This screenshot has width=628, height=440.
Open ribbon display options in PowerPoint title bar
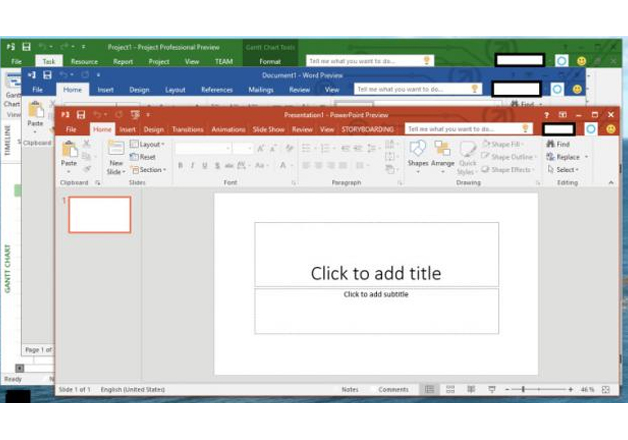tap(562, 115)
